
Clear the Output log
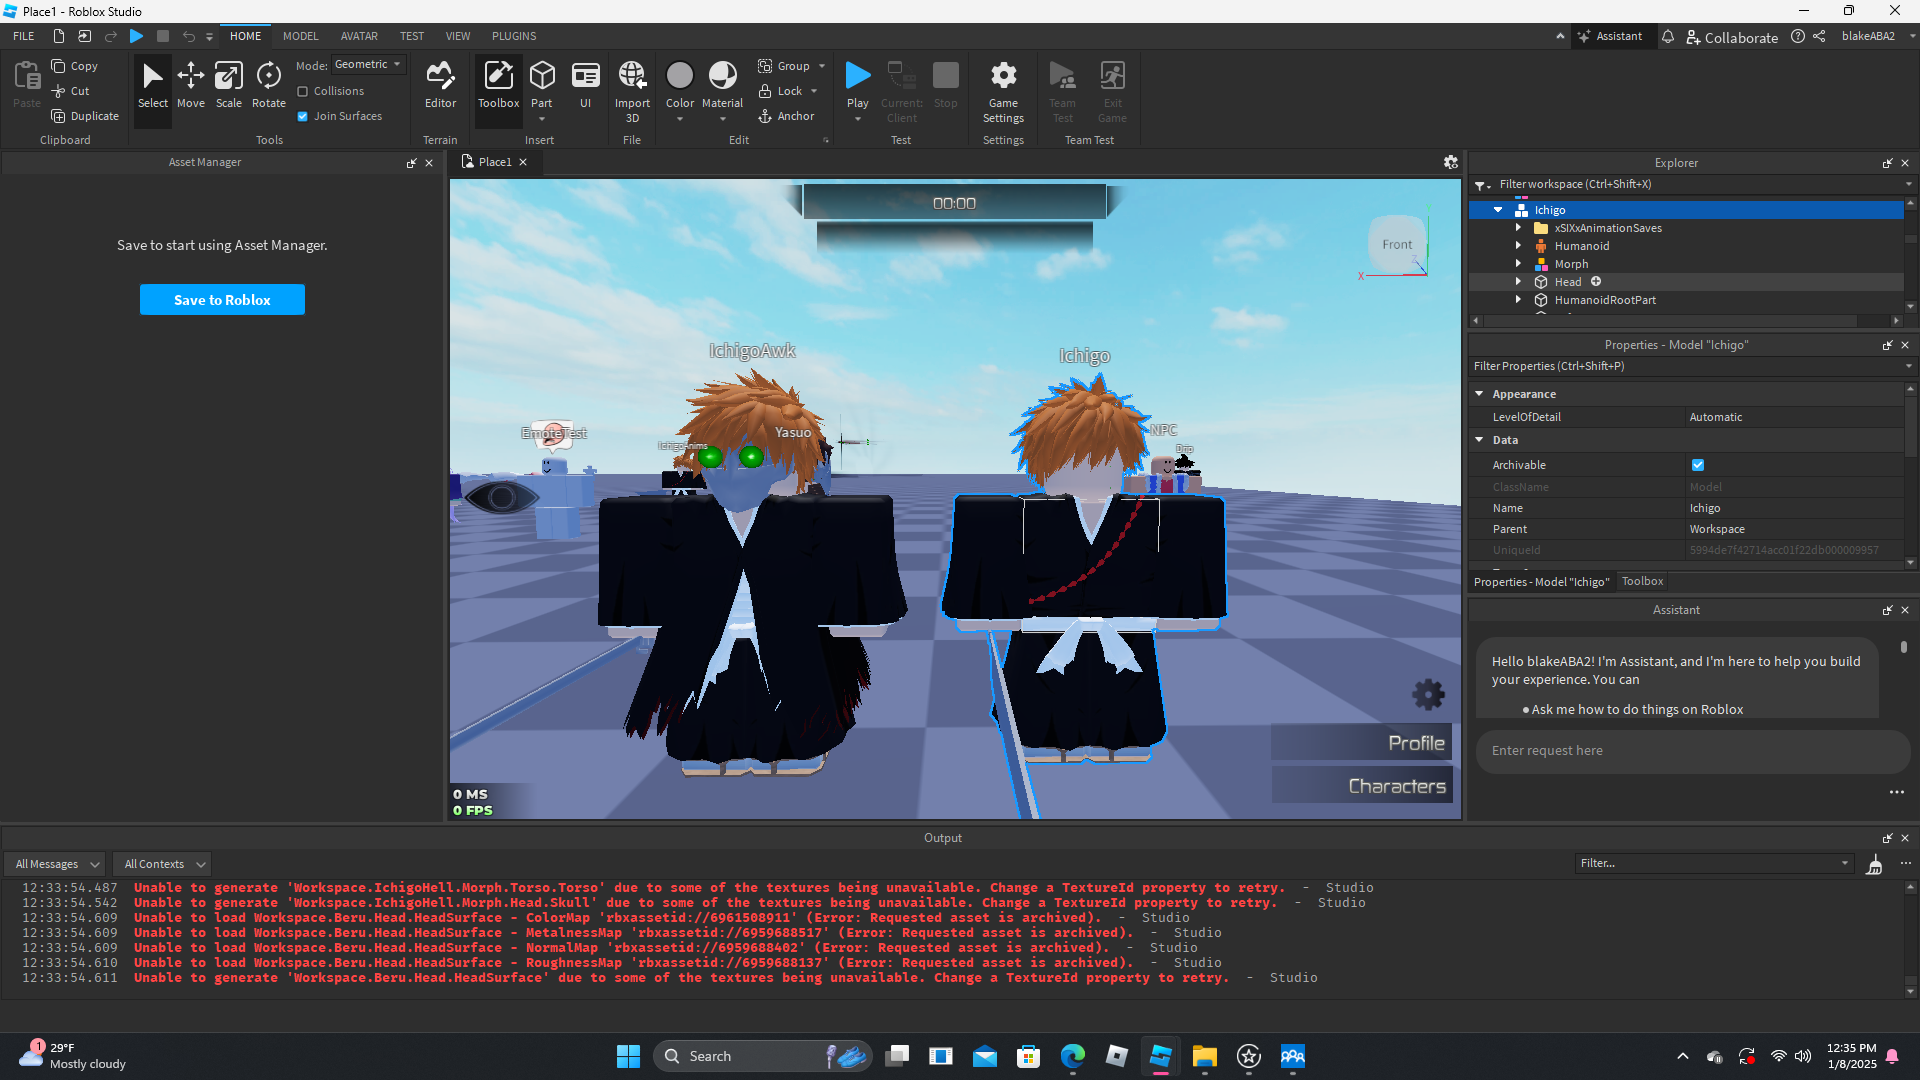[1875, 864]
